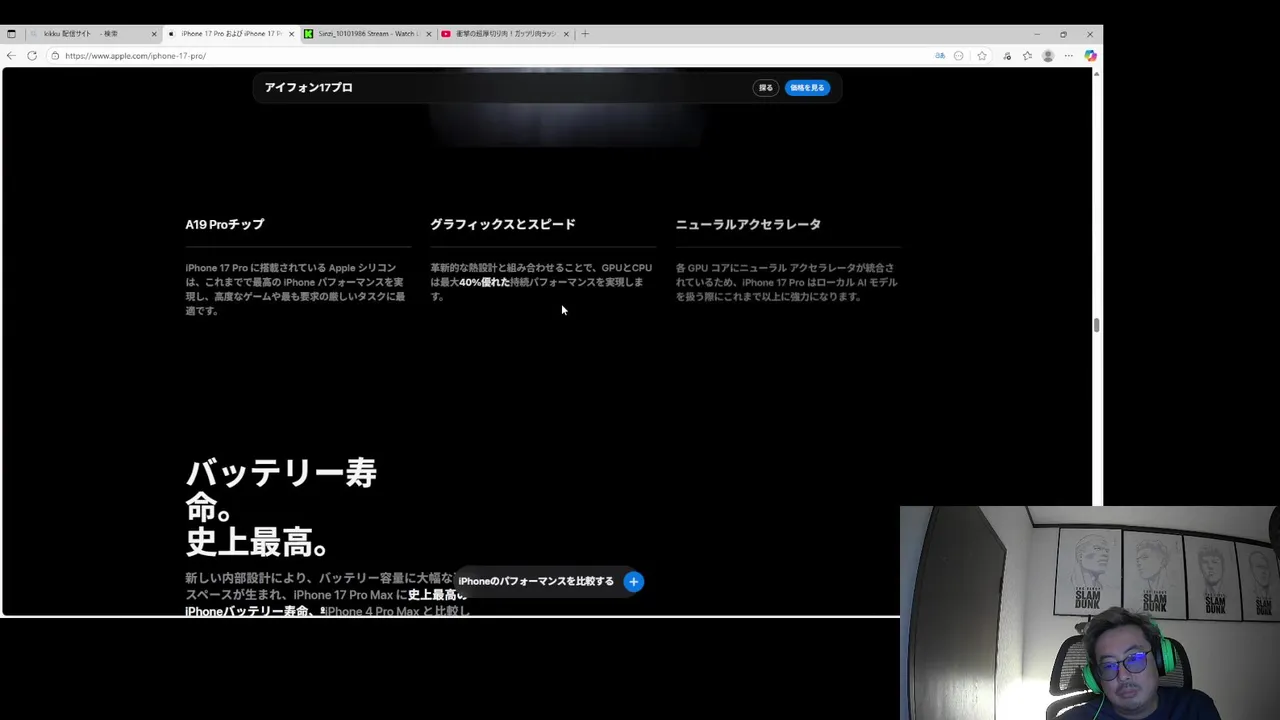The height and width of the screenshot is (720, 1280).
Task: Restore down the browser window
Action: (x=1063, y=34)
